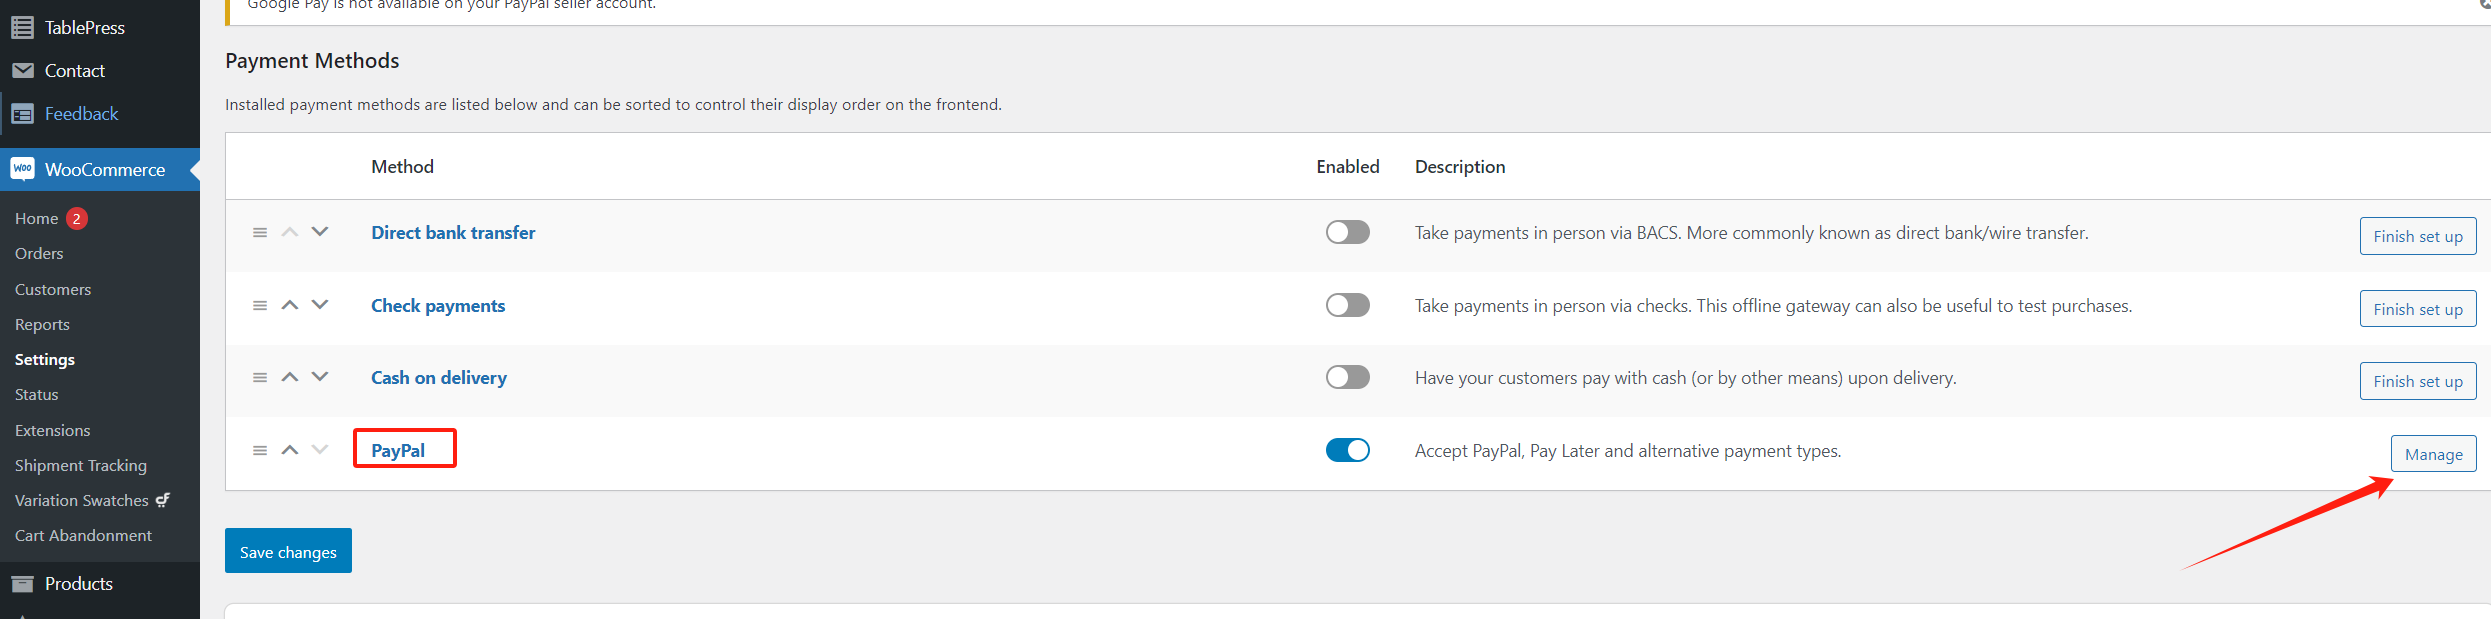Disable the PayPal payment toggle
This screenshot has height=619, width=2491.
pyautogui.click(x=1347, y=450)
